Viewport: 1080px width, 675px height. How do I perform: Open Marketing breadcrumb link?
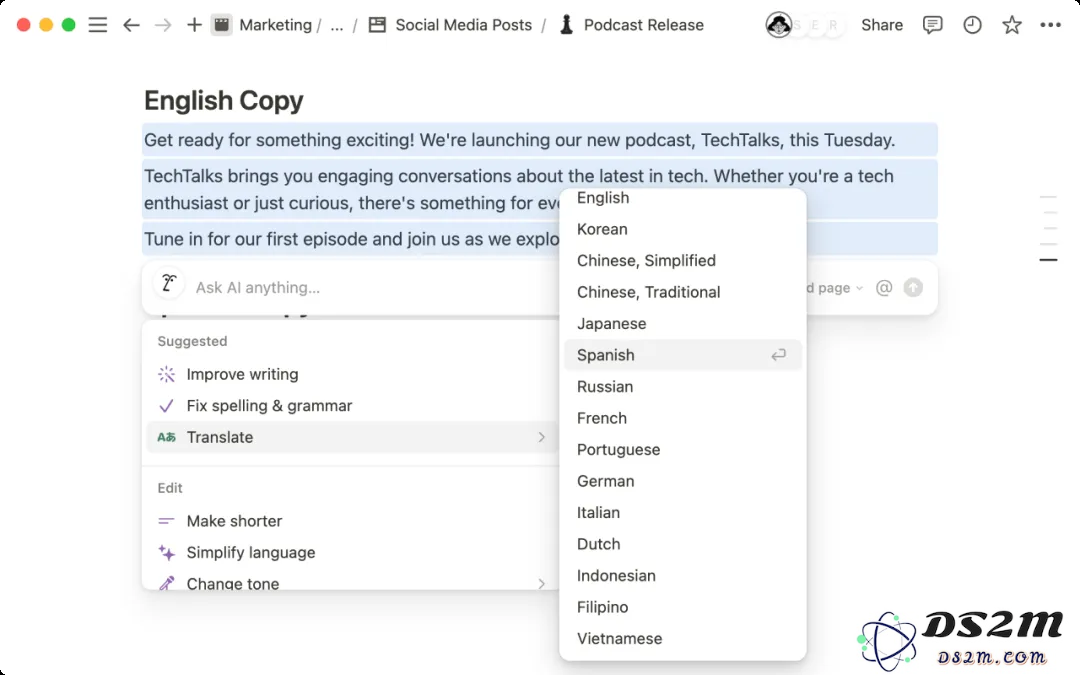tap(276, 25)
